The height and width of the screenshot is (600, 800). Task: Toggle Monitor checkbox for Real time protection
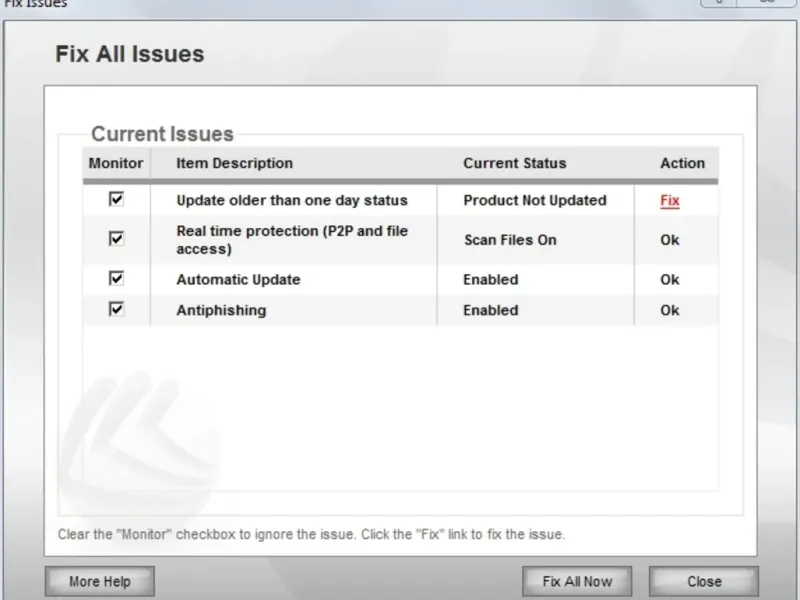(116, 239)
